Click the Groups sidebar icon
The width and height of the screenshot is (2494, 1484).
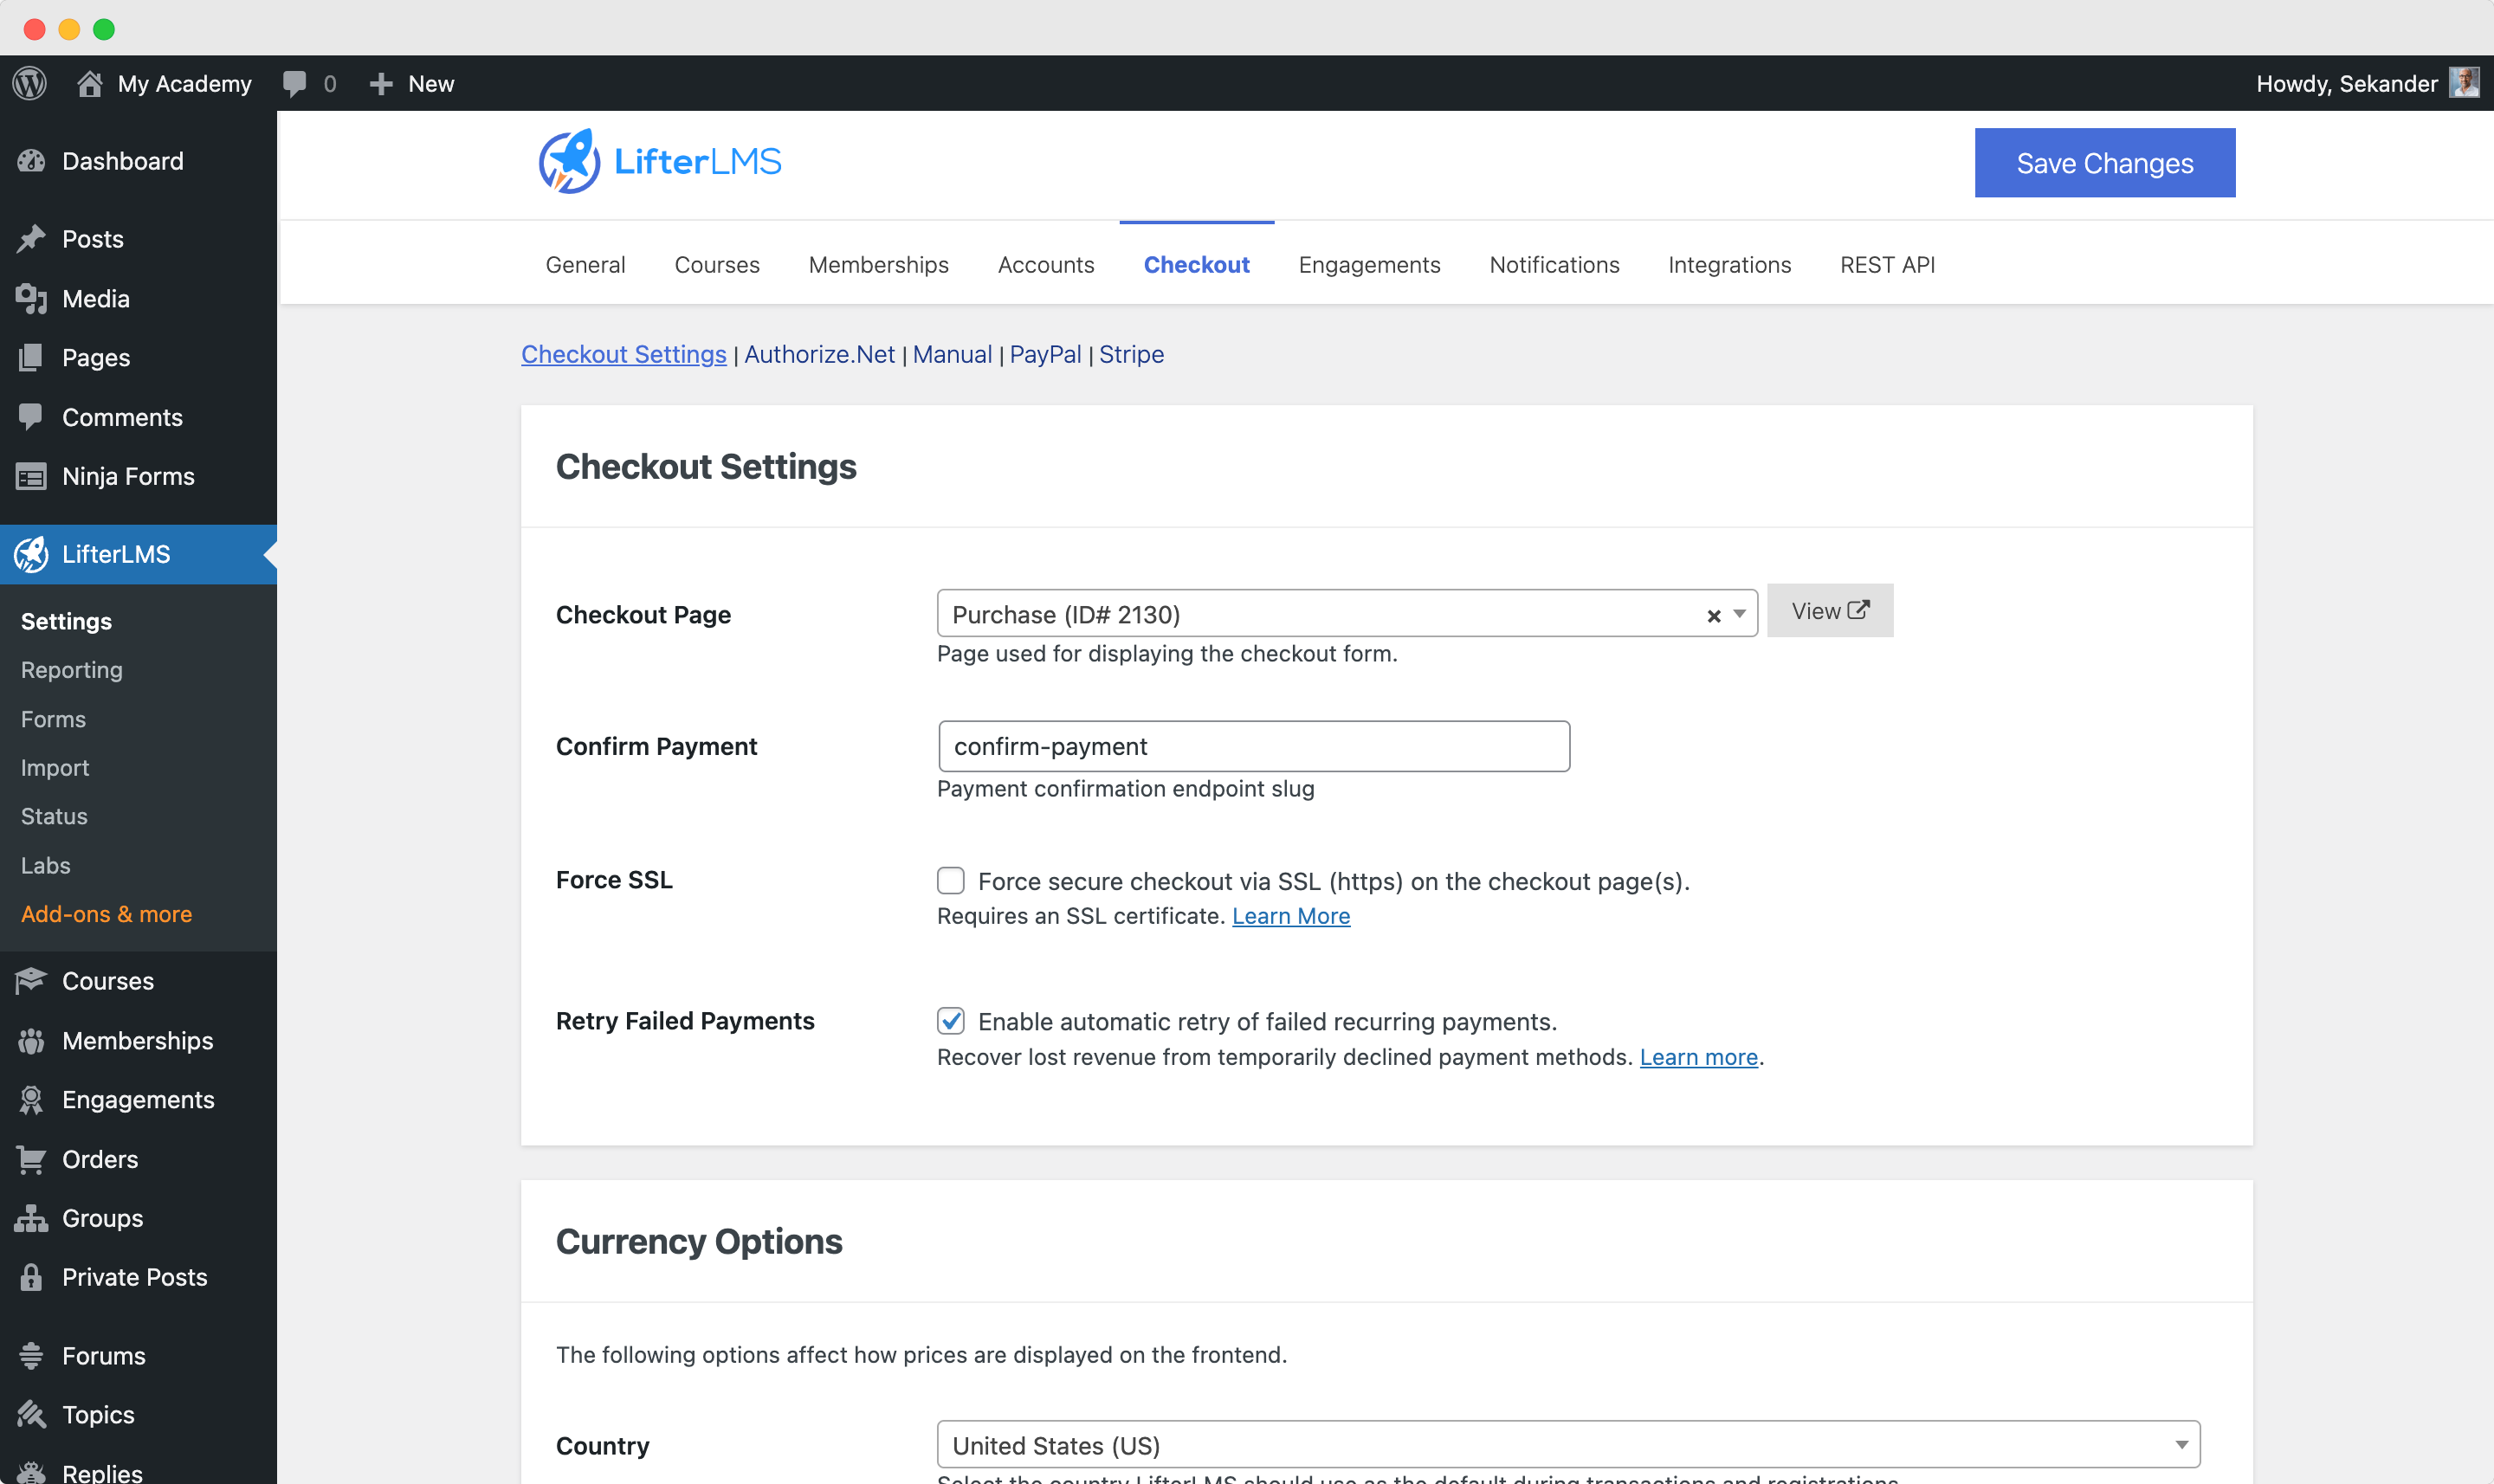[32, 1217]
